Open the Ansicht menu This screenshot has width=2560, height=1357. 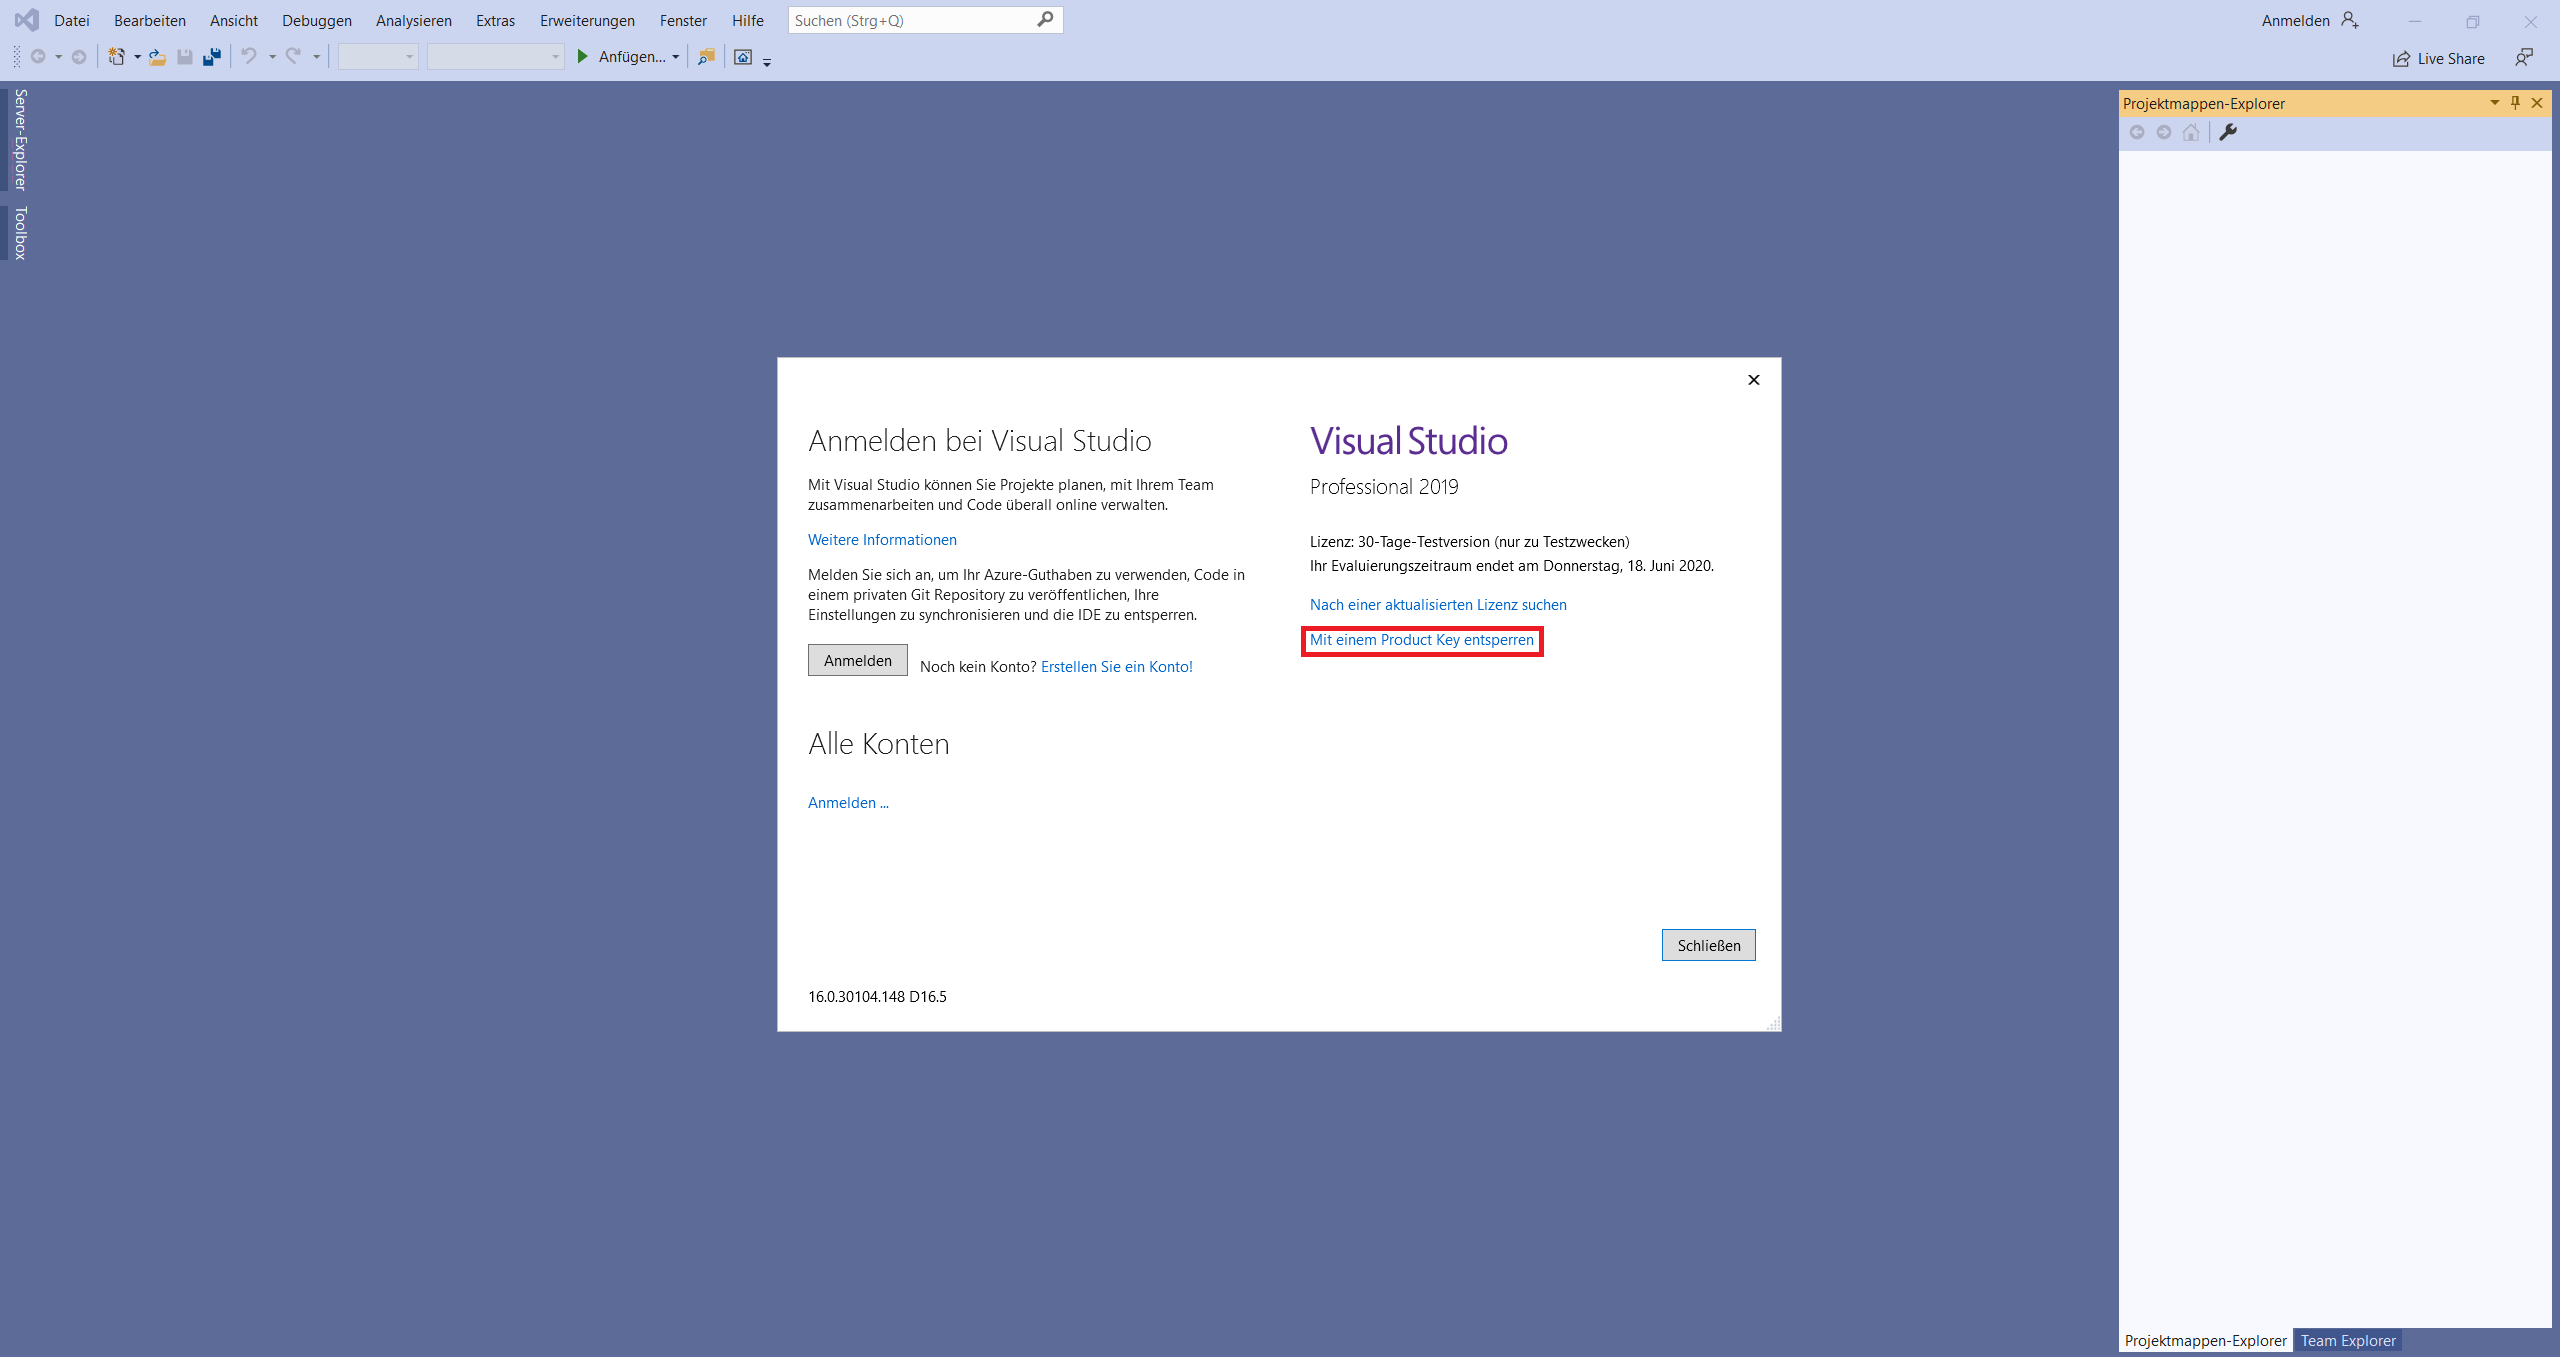tap(234, 20)
